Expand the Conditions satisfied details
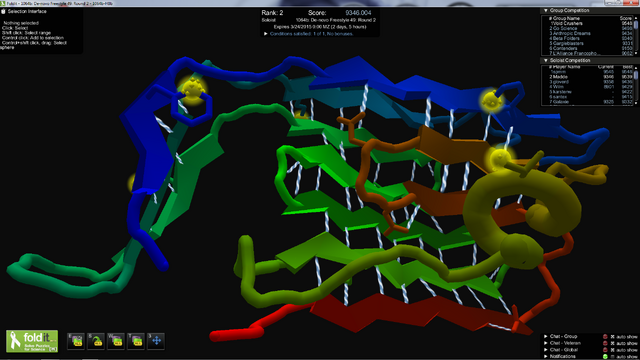 (266, 34)
